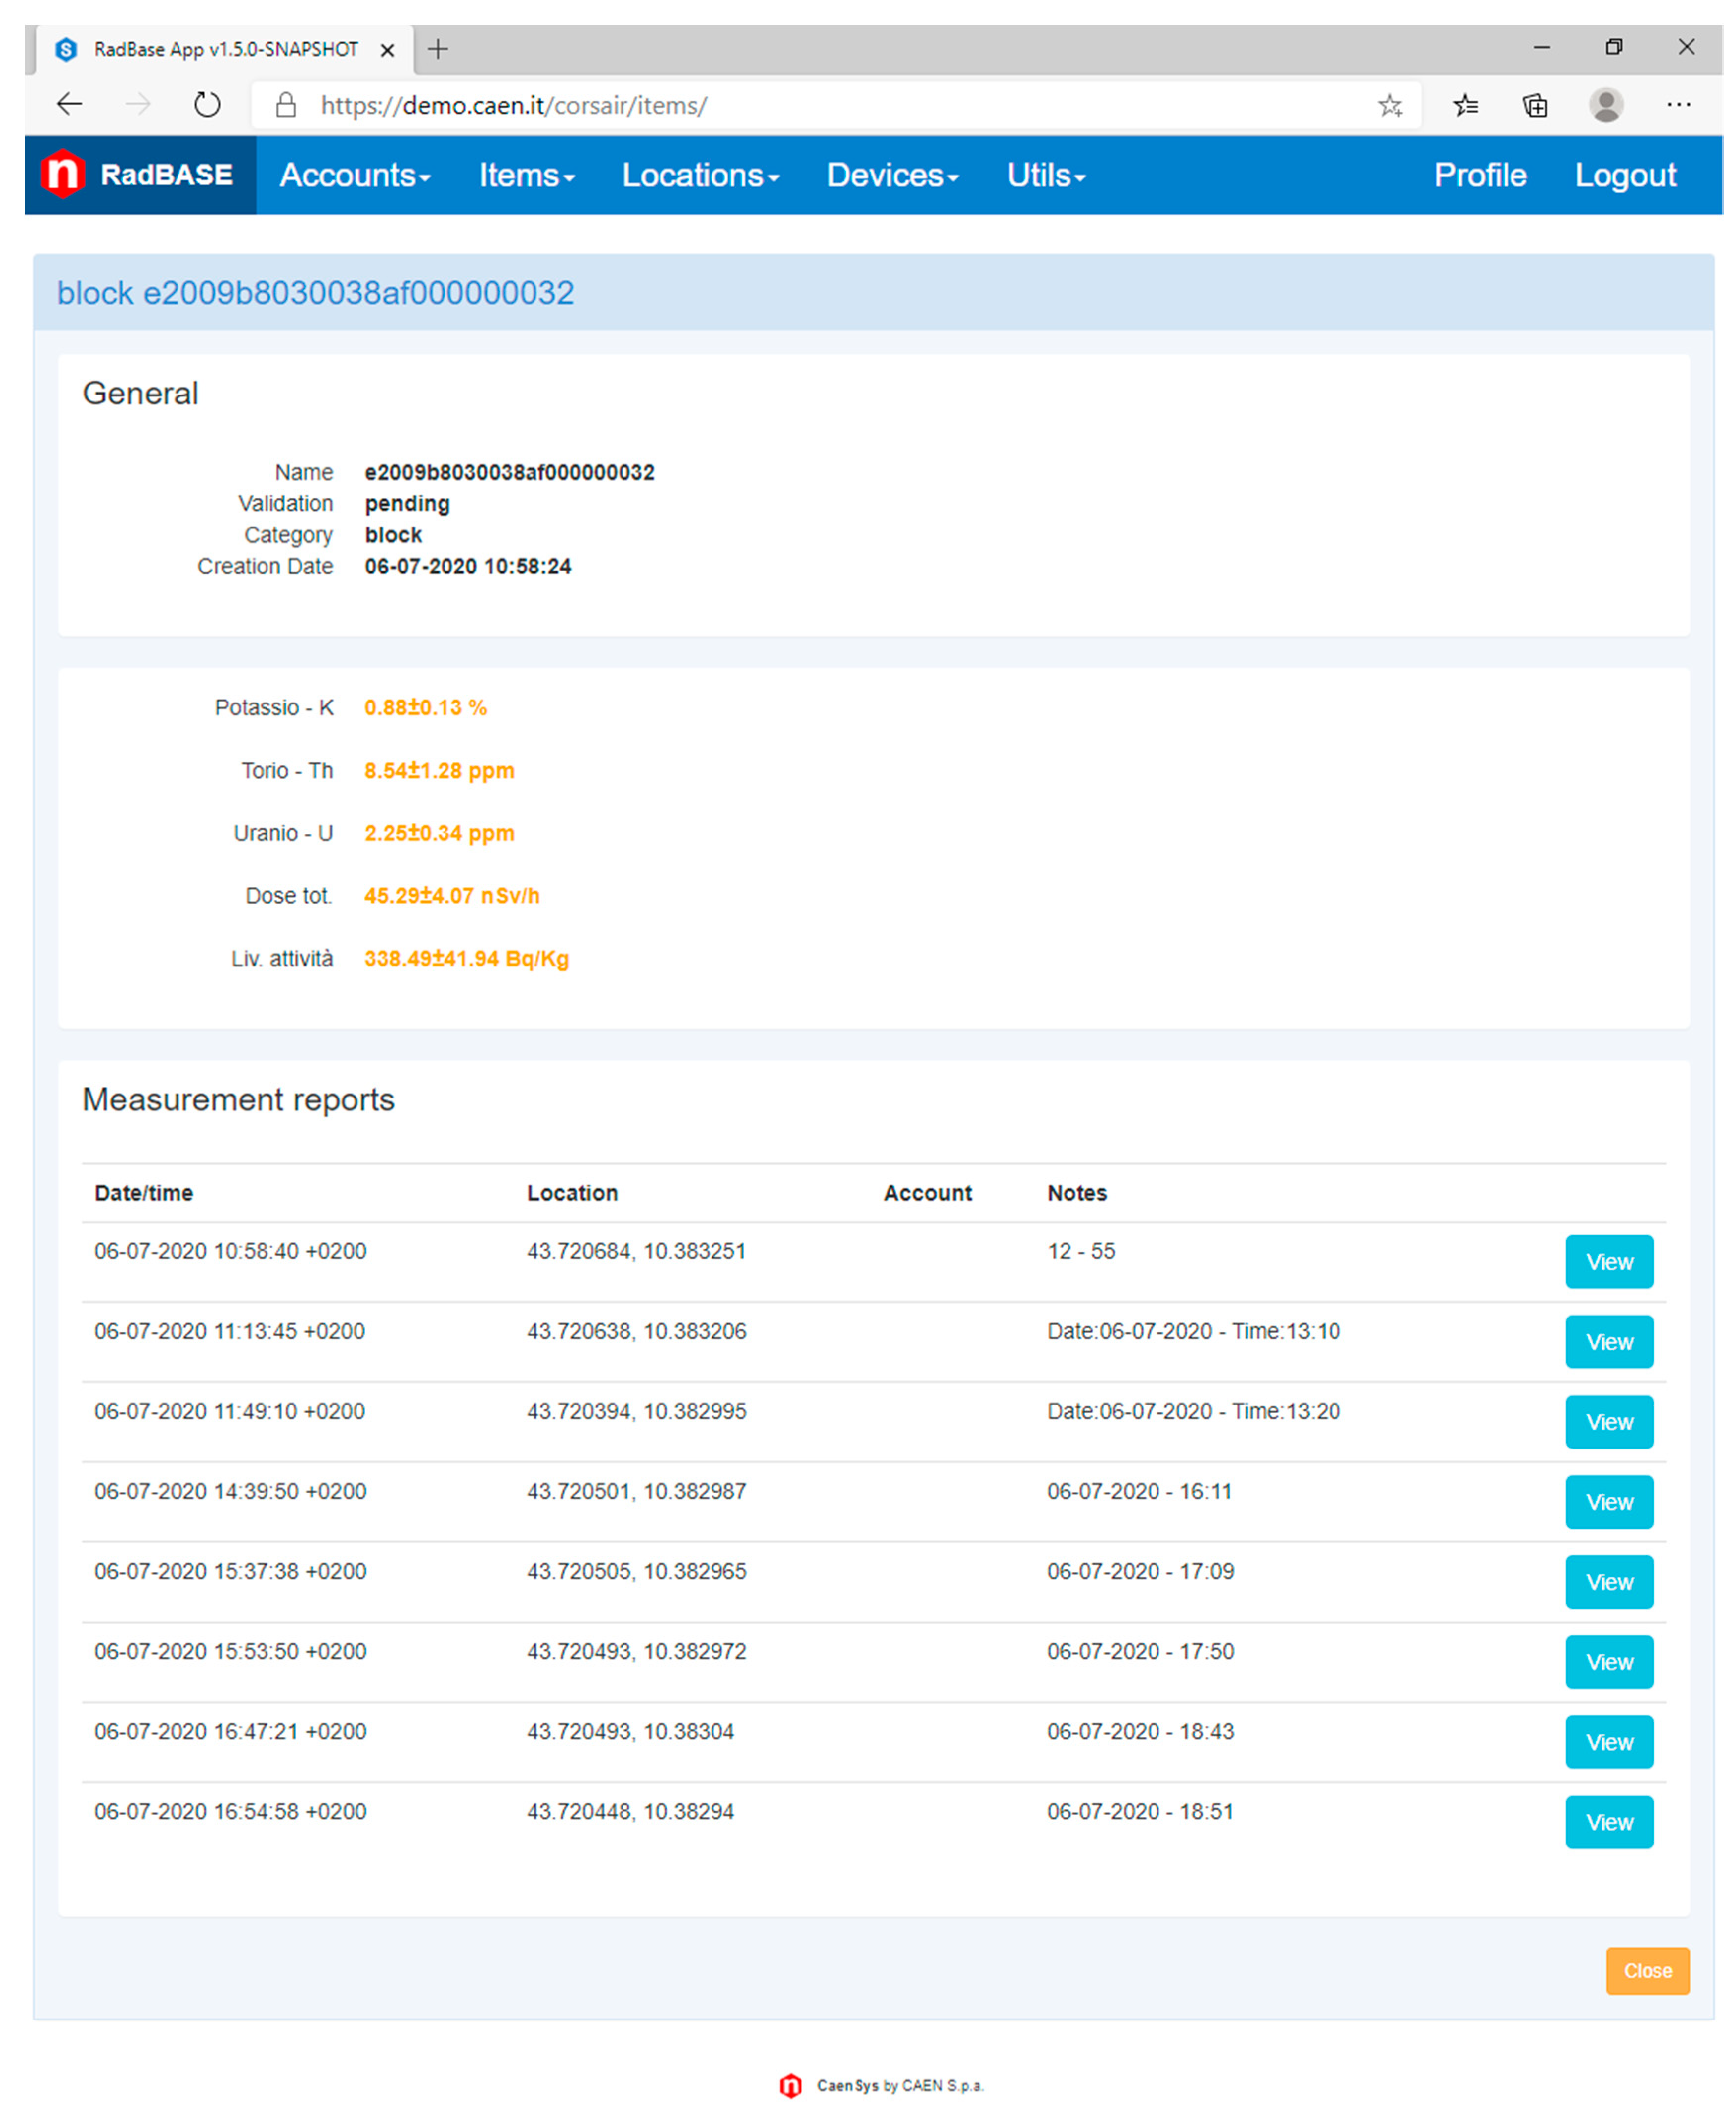Open a new browser tab

[x=438, y=49]
